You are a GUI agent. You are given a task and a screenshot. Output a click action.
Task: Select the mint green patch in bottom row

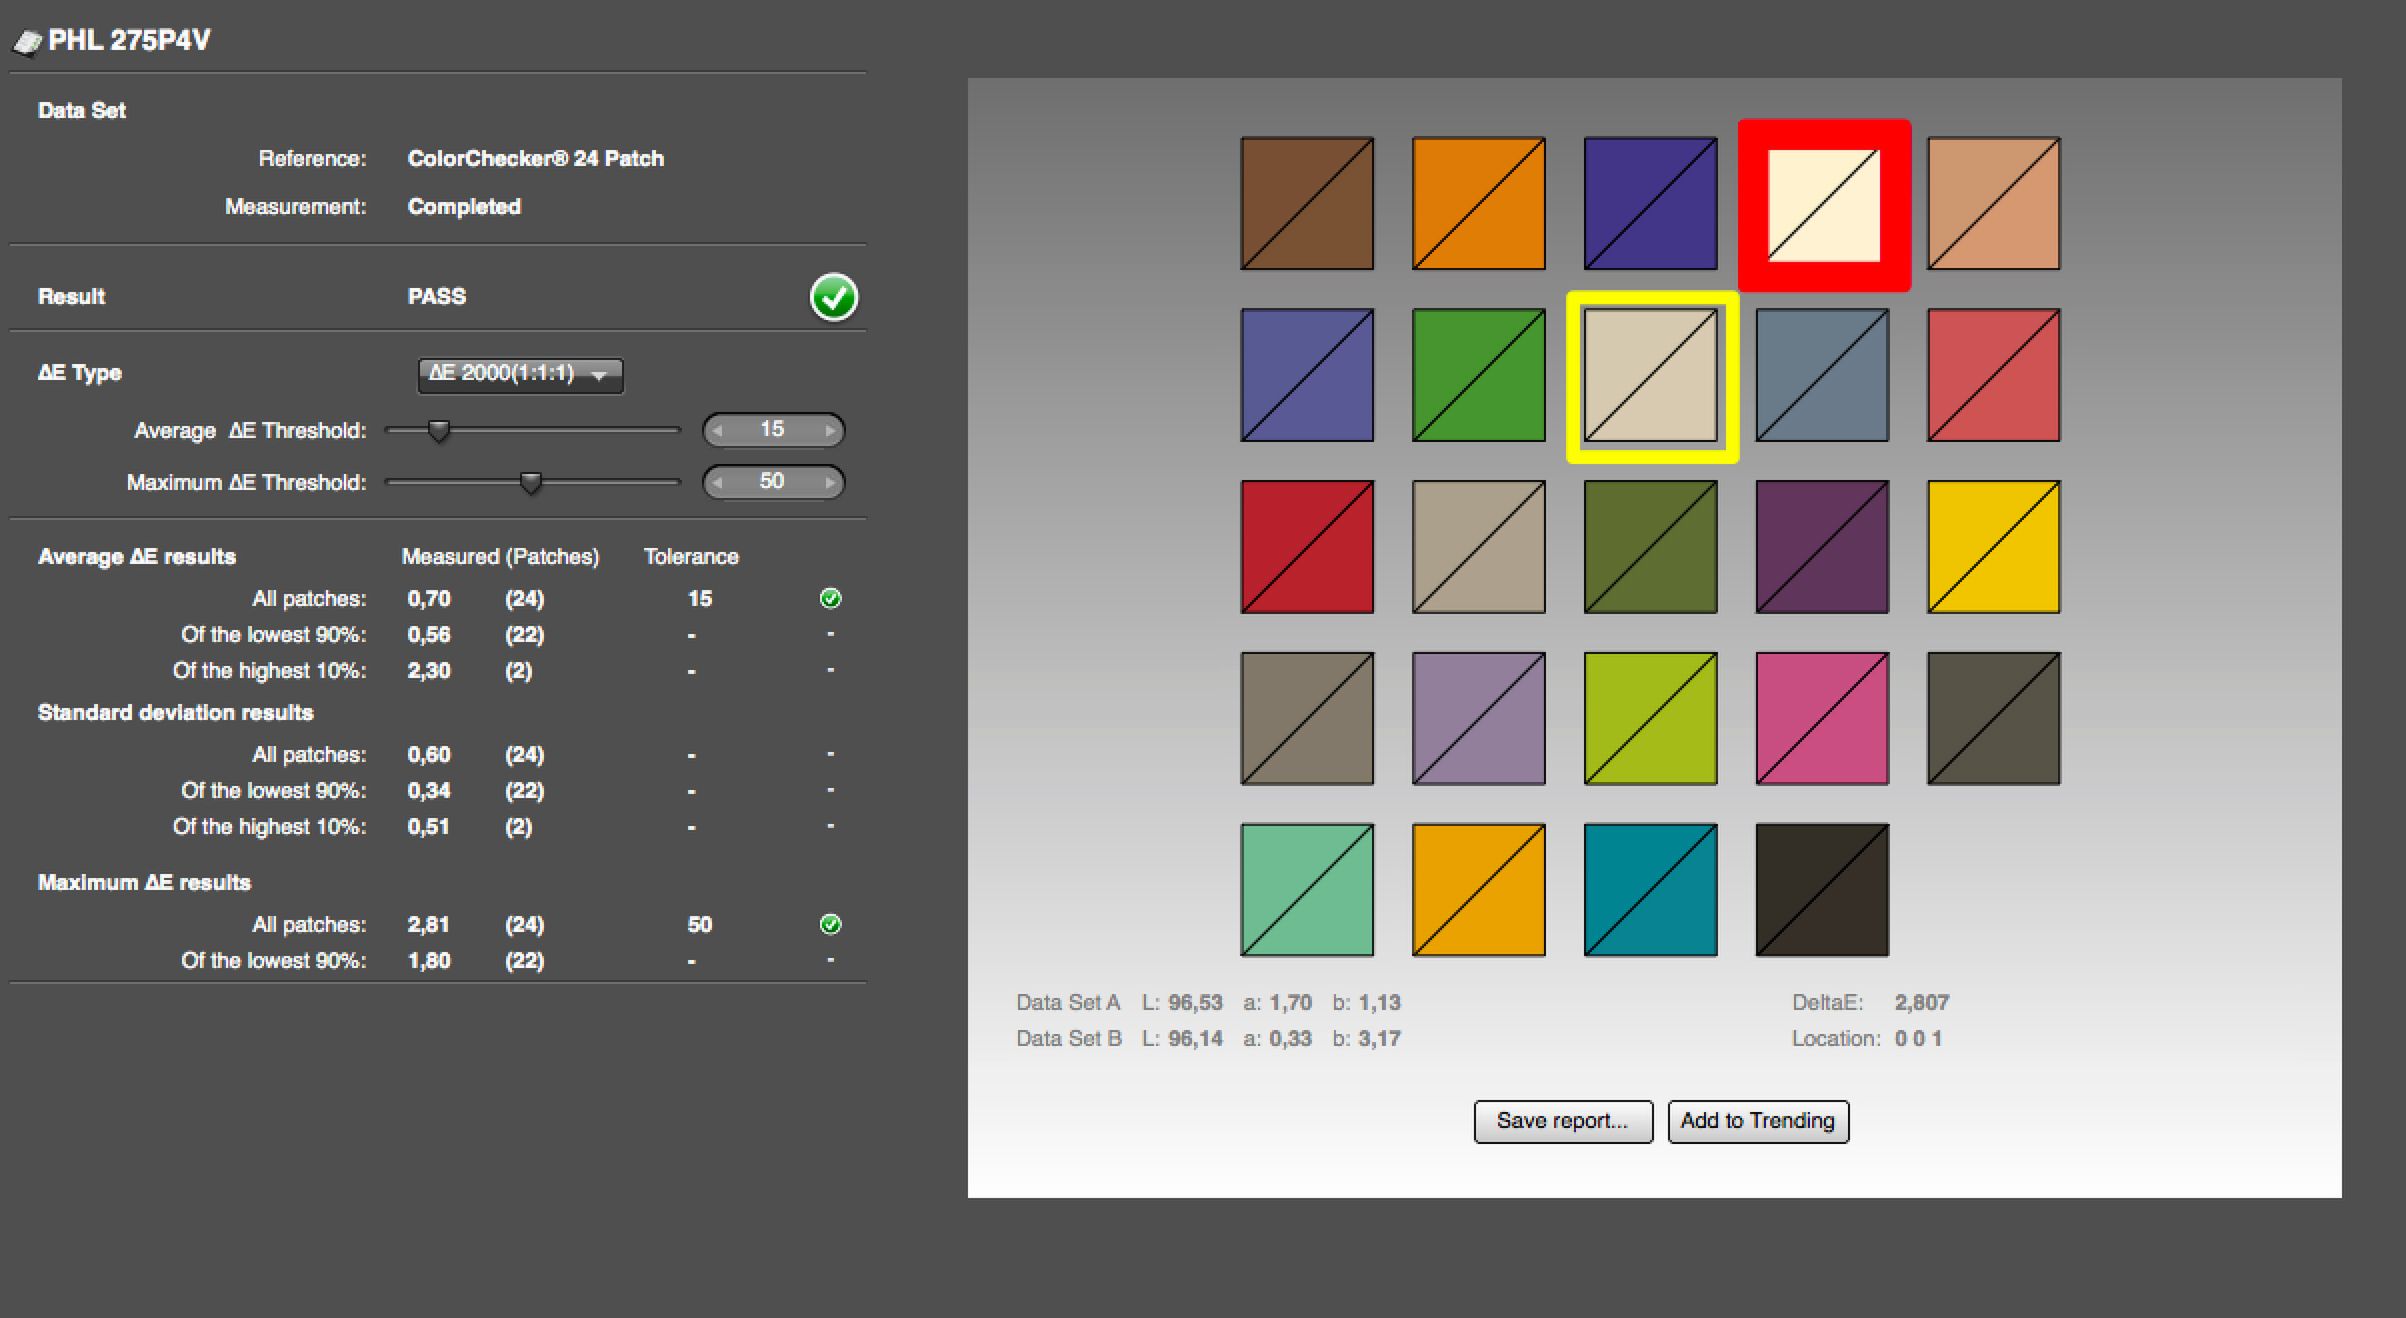pyautogui.click(x=1307, y=890)
